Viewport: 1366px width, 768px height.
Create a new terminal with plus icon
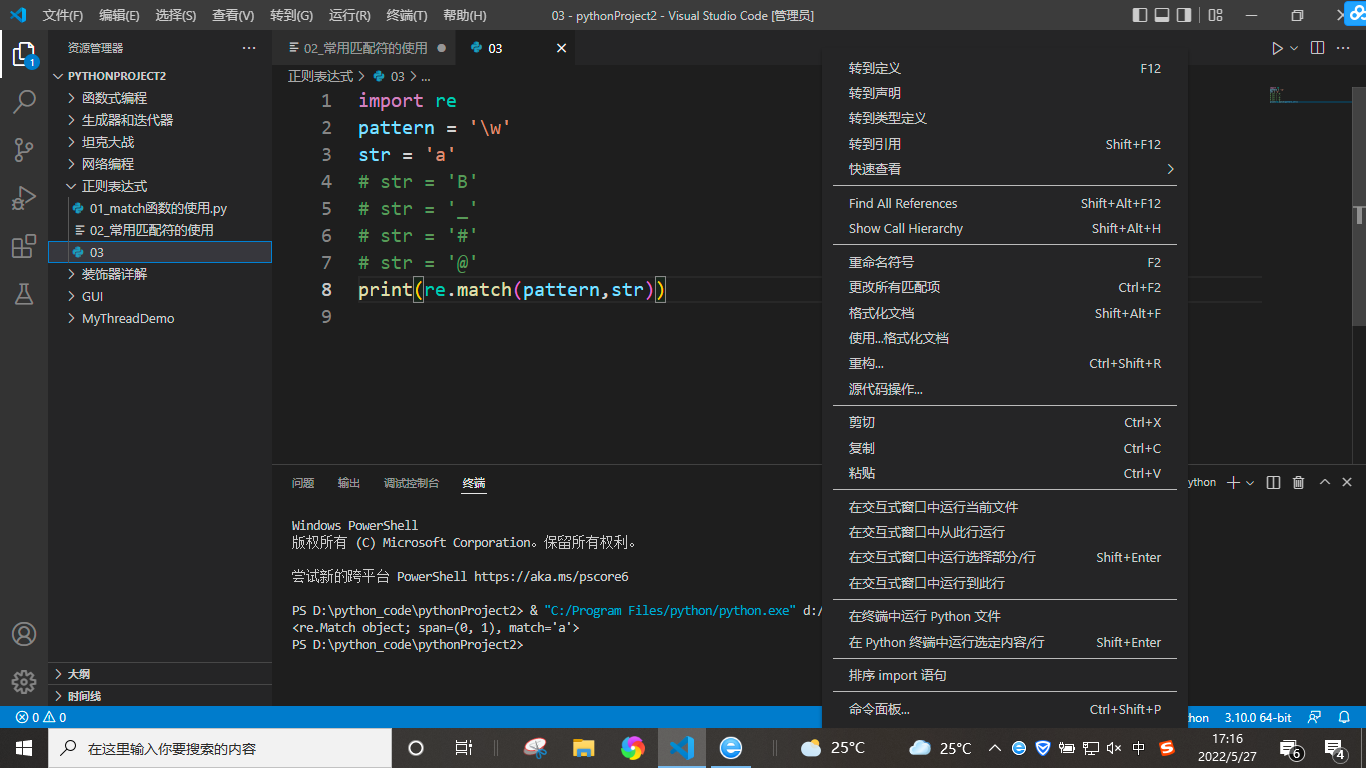[1233, 482]
